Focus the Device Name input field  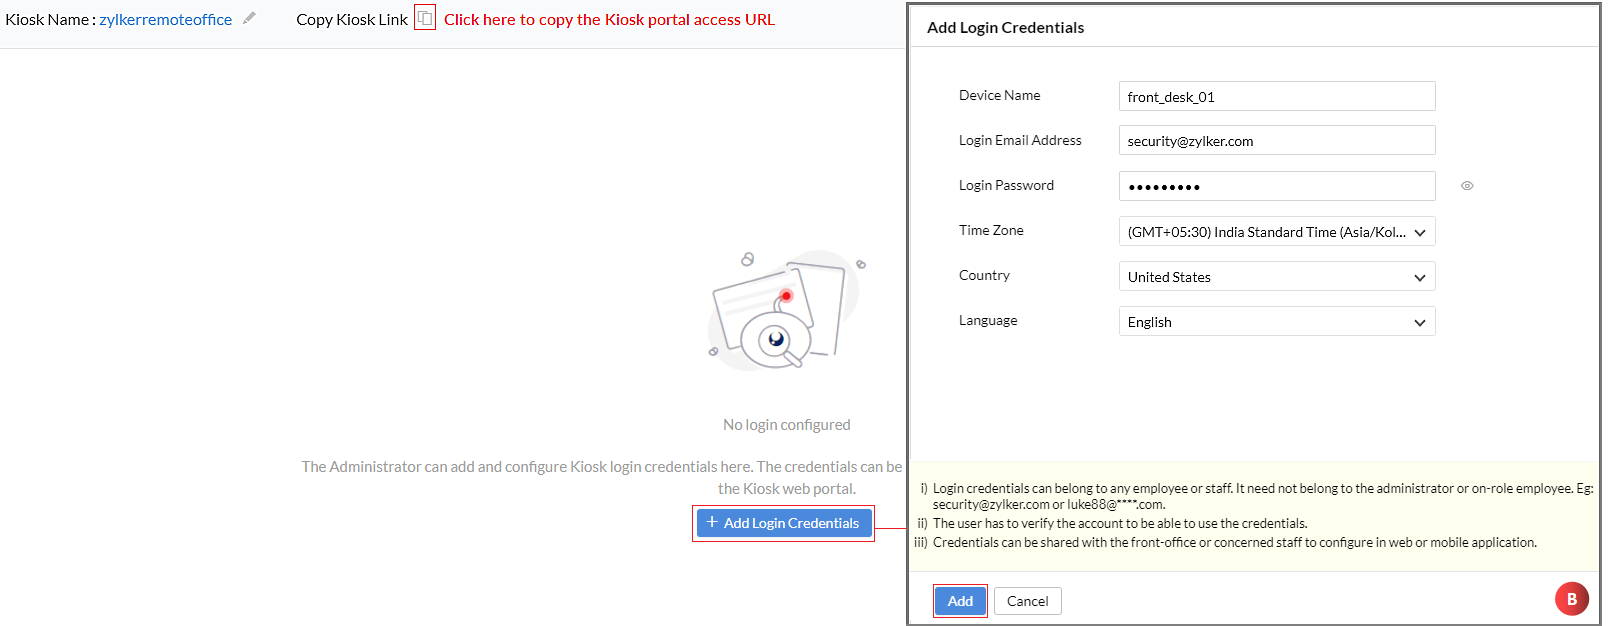(x=1277, y=96)
